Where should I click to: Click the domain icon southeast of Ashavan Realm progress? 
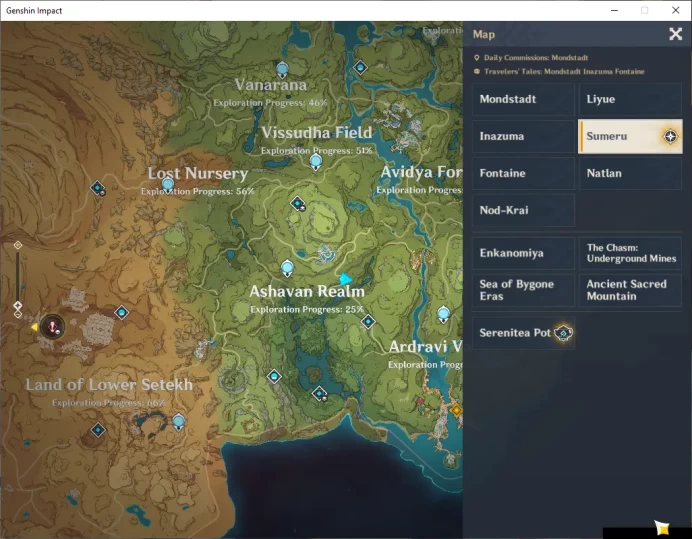click(x=368, y=321)
